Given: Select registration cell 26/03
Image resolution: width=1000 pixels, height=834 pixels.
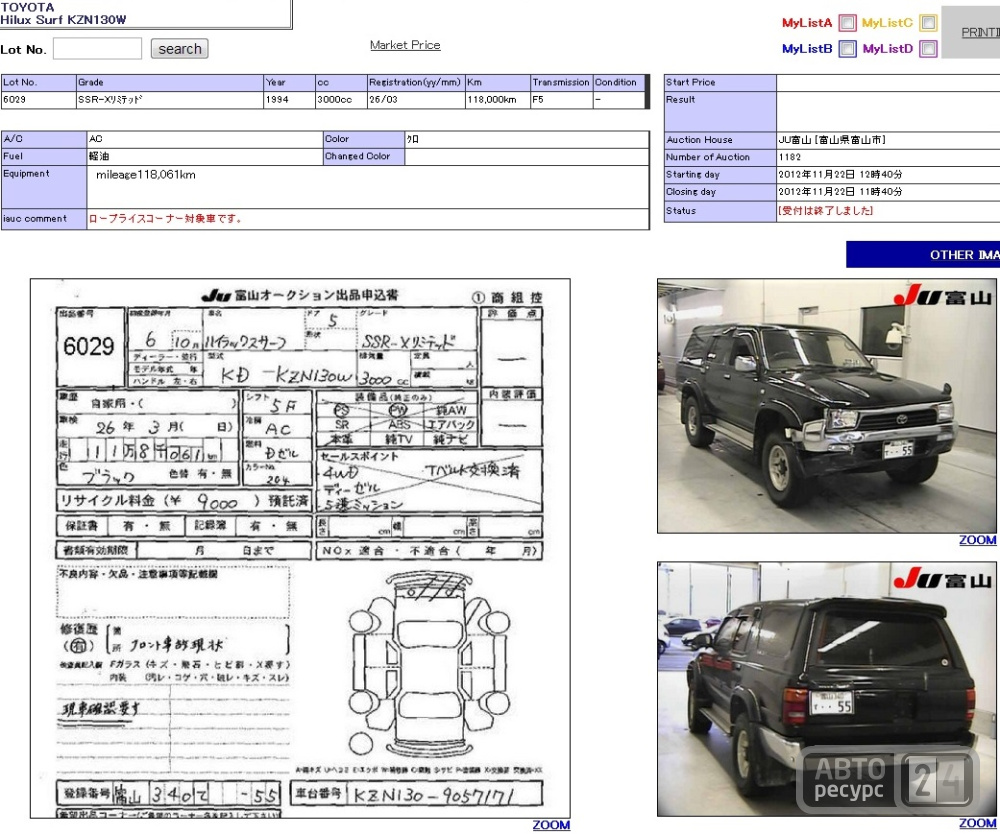Looking at the screenshot, I should (x=416, y=99).
